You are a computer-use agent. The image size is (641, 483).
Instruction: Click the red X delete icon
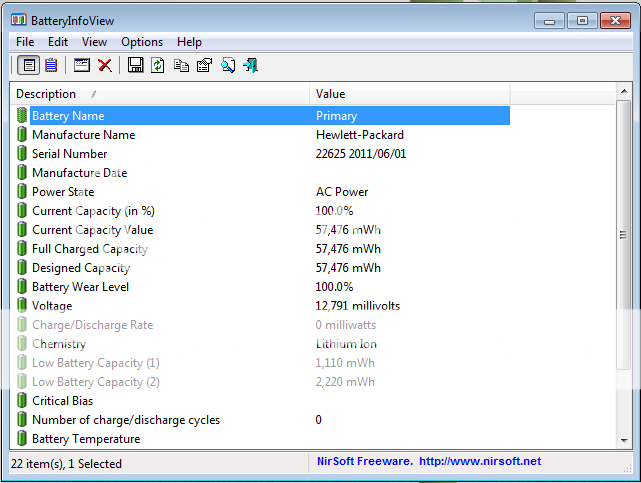pyautogui.click(x=105, y=65)
